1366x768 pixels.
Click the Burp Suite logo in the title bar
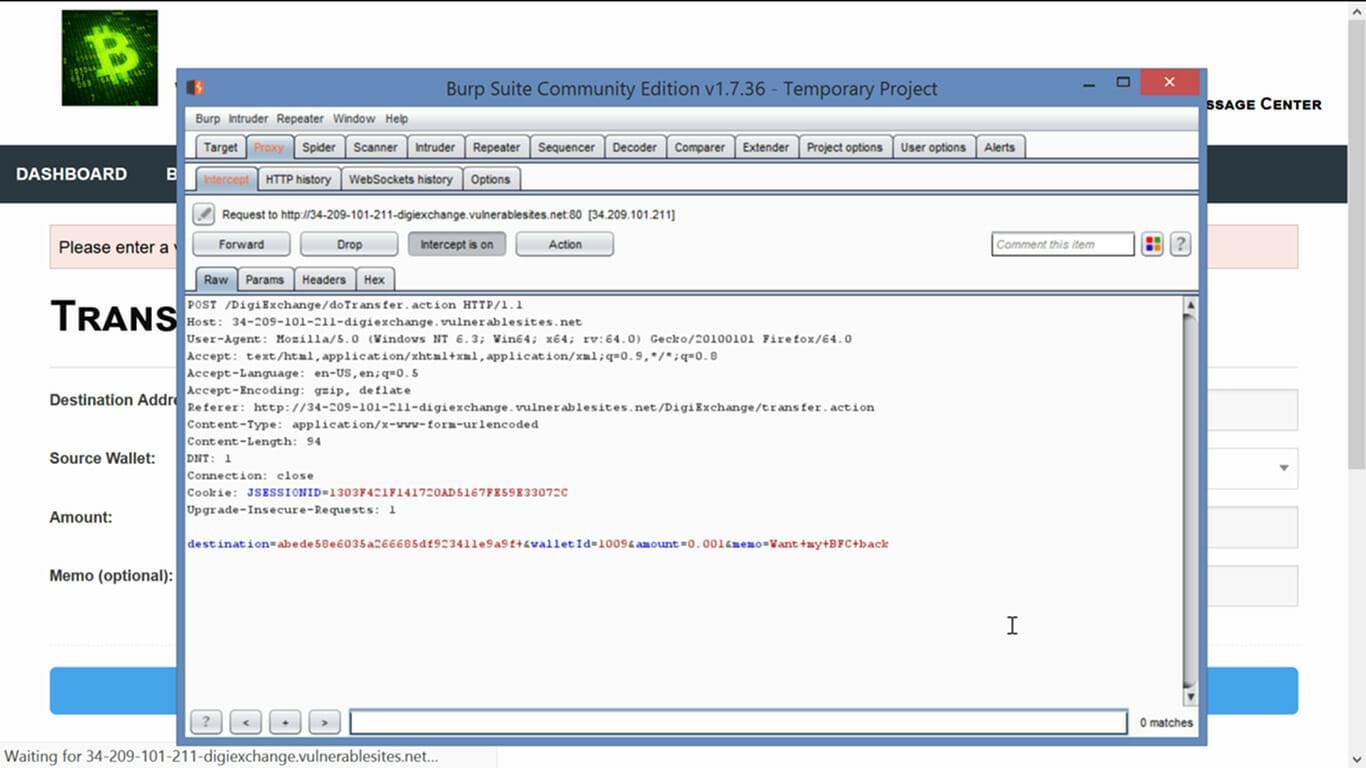pyautogui.click(x=195, y=88)
